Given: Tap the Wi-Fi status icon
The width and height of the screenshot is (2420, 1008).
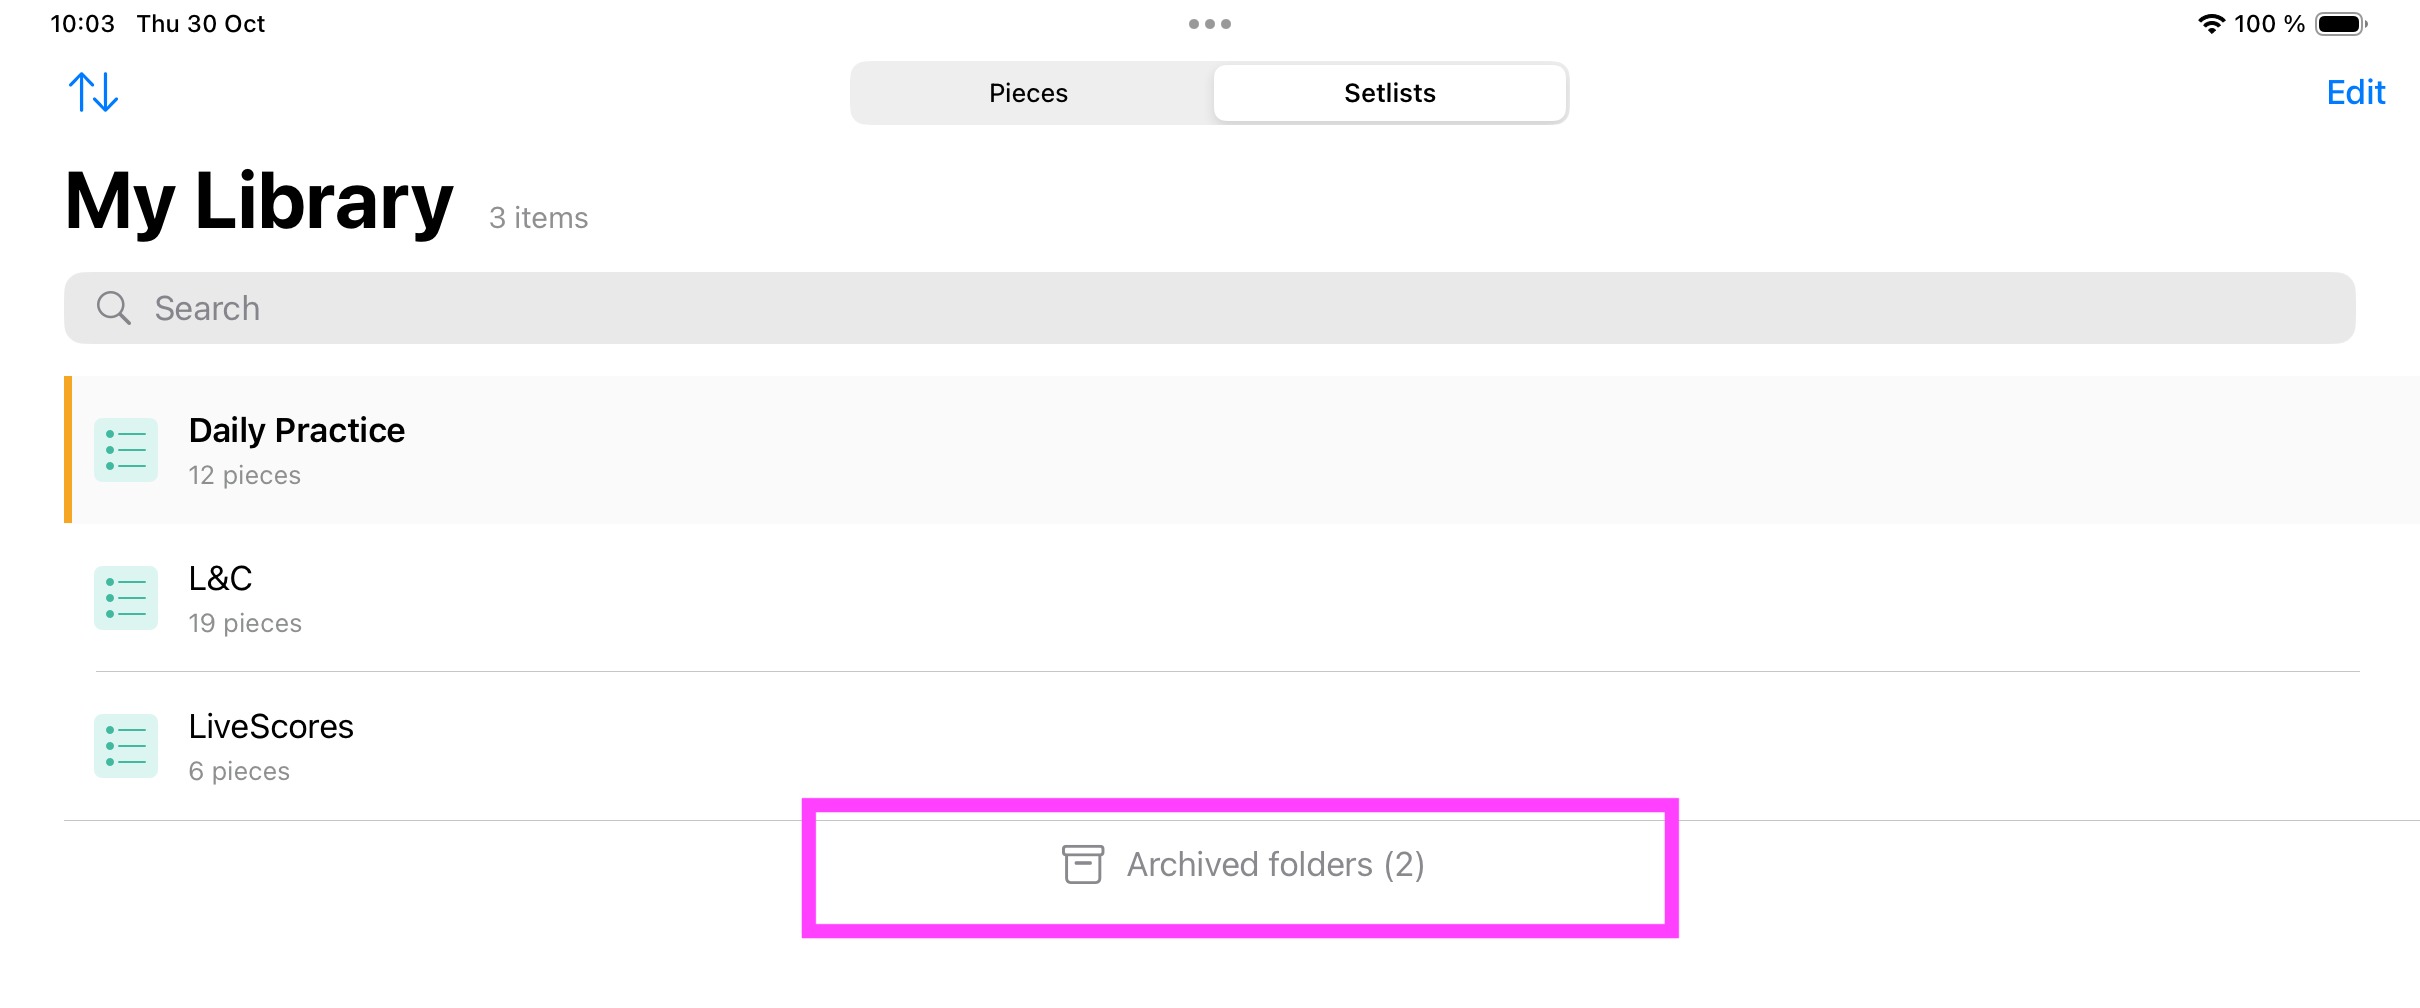Looking at the screenshot, I should [2211, 24].
